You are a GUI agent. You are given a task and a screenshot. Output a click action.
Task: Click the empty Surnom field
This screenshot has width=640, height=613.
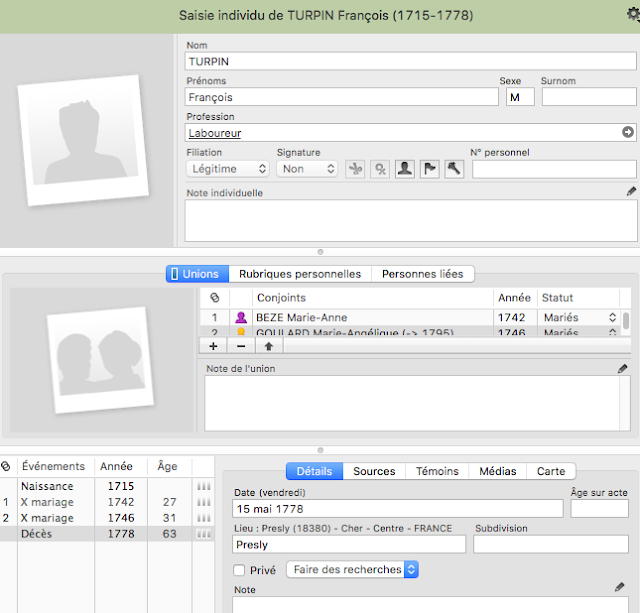[589, 97]
